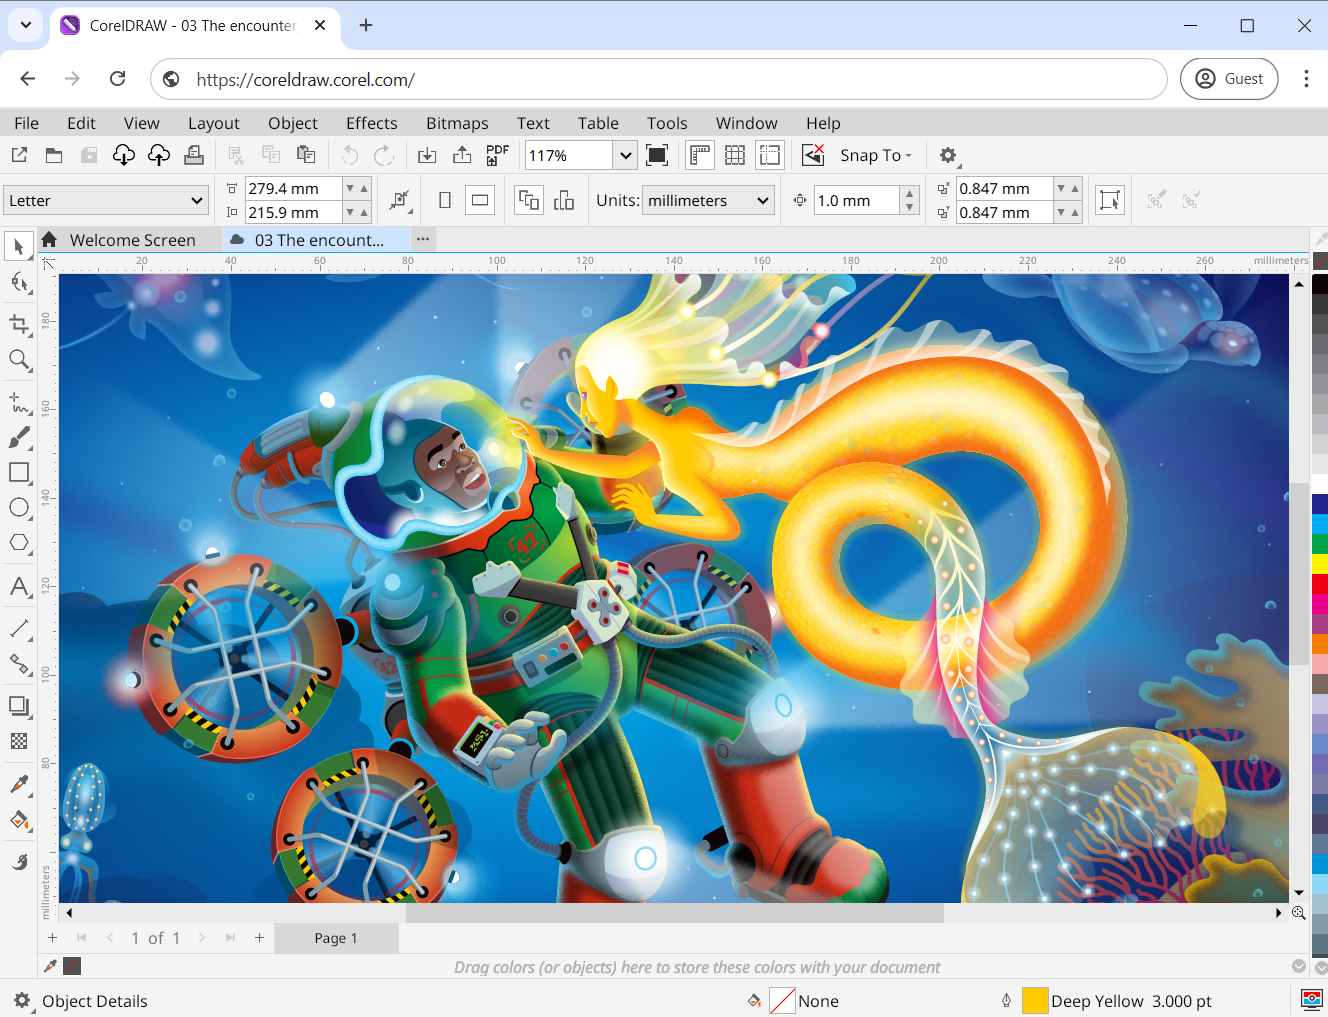Toggle the document grid
1328x1017 pixels.
point(735,155)
